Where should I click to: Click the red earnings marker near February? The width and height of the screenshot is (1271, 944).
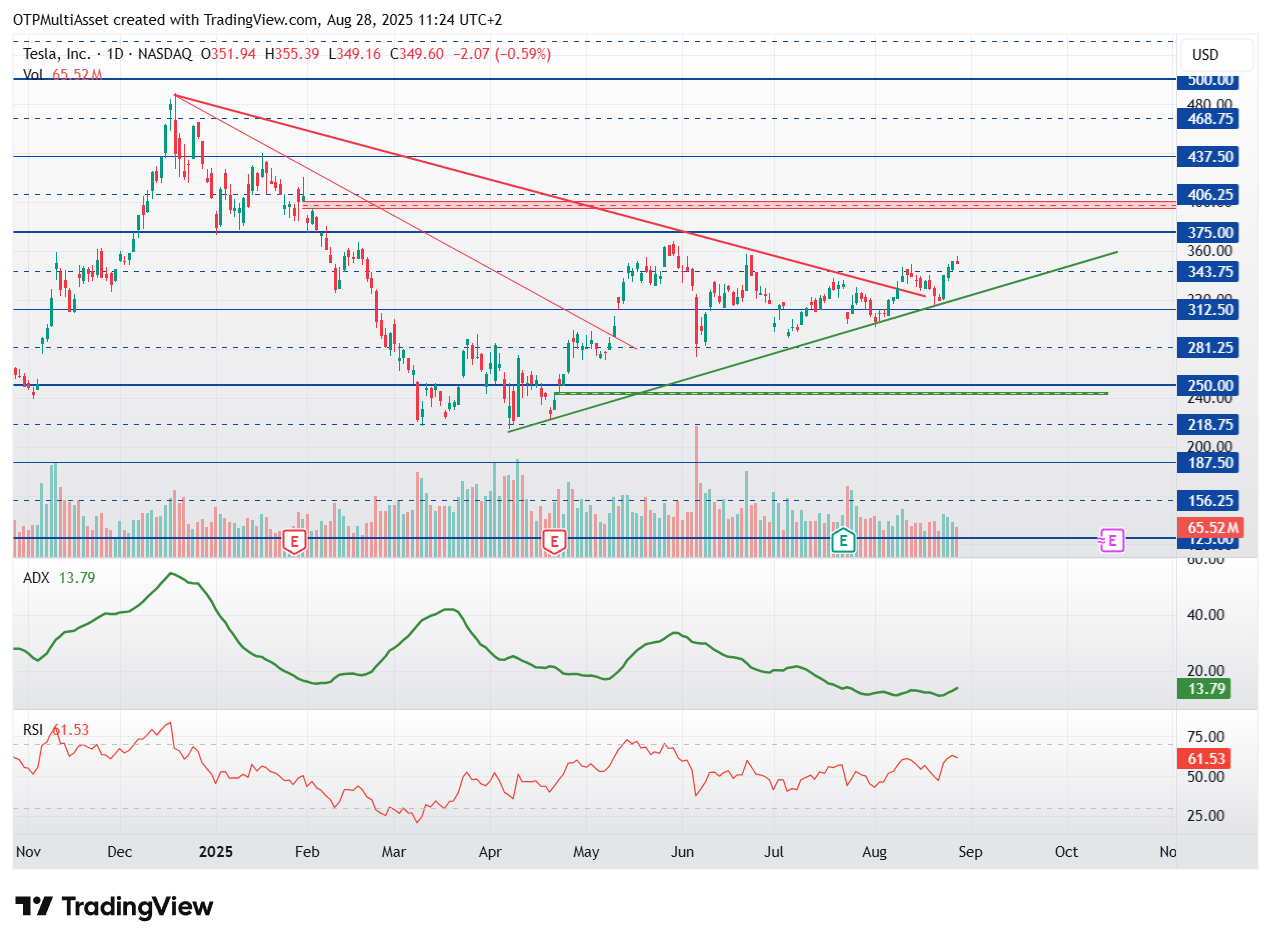(294, 541)
